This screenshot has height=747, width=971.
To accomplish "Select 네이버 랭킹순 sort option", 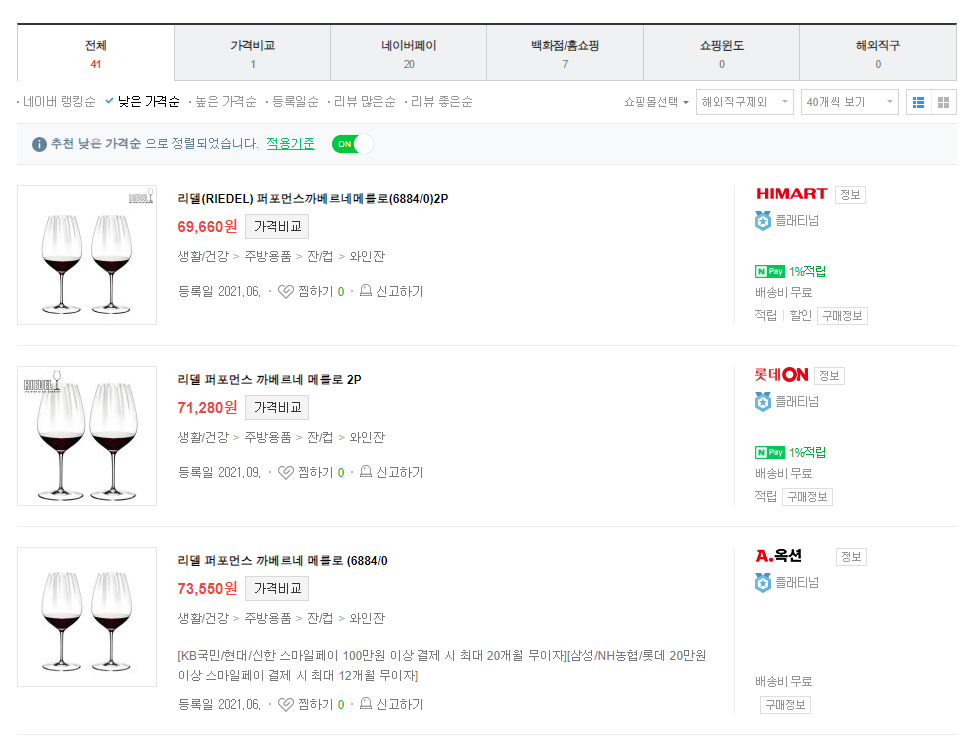I will click(x=59, y=102).
